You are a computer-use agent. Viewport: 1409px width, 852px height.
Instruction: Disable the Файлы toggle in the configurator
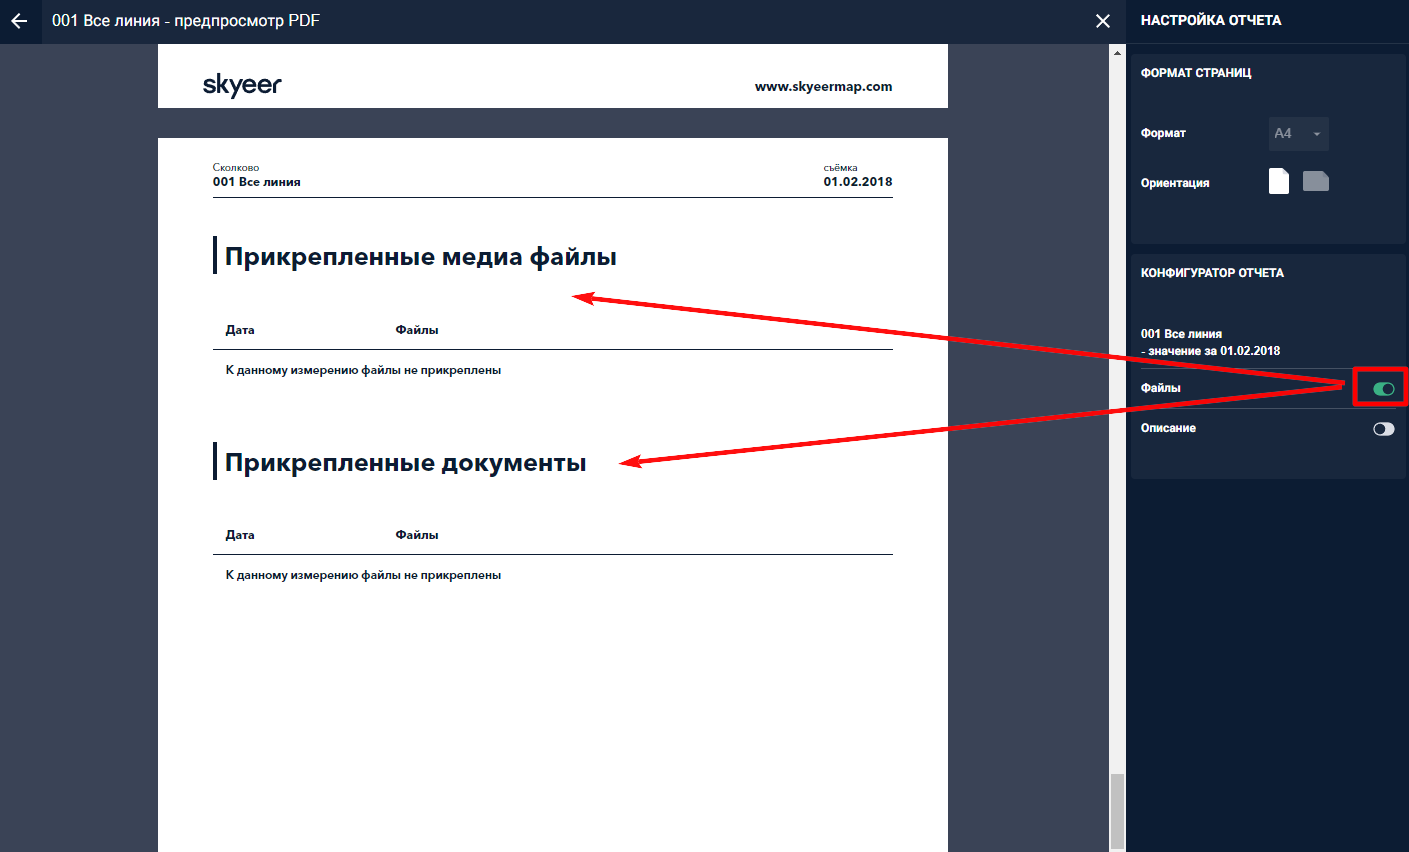(1383, 389)
